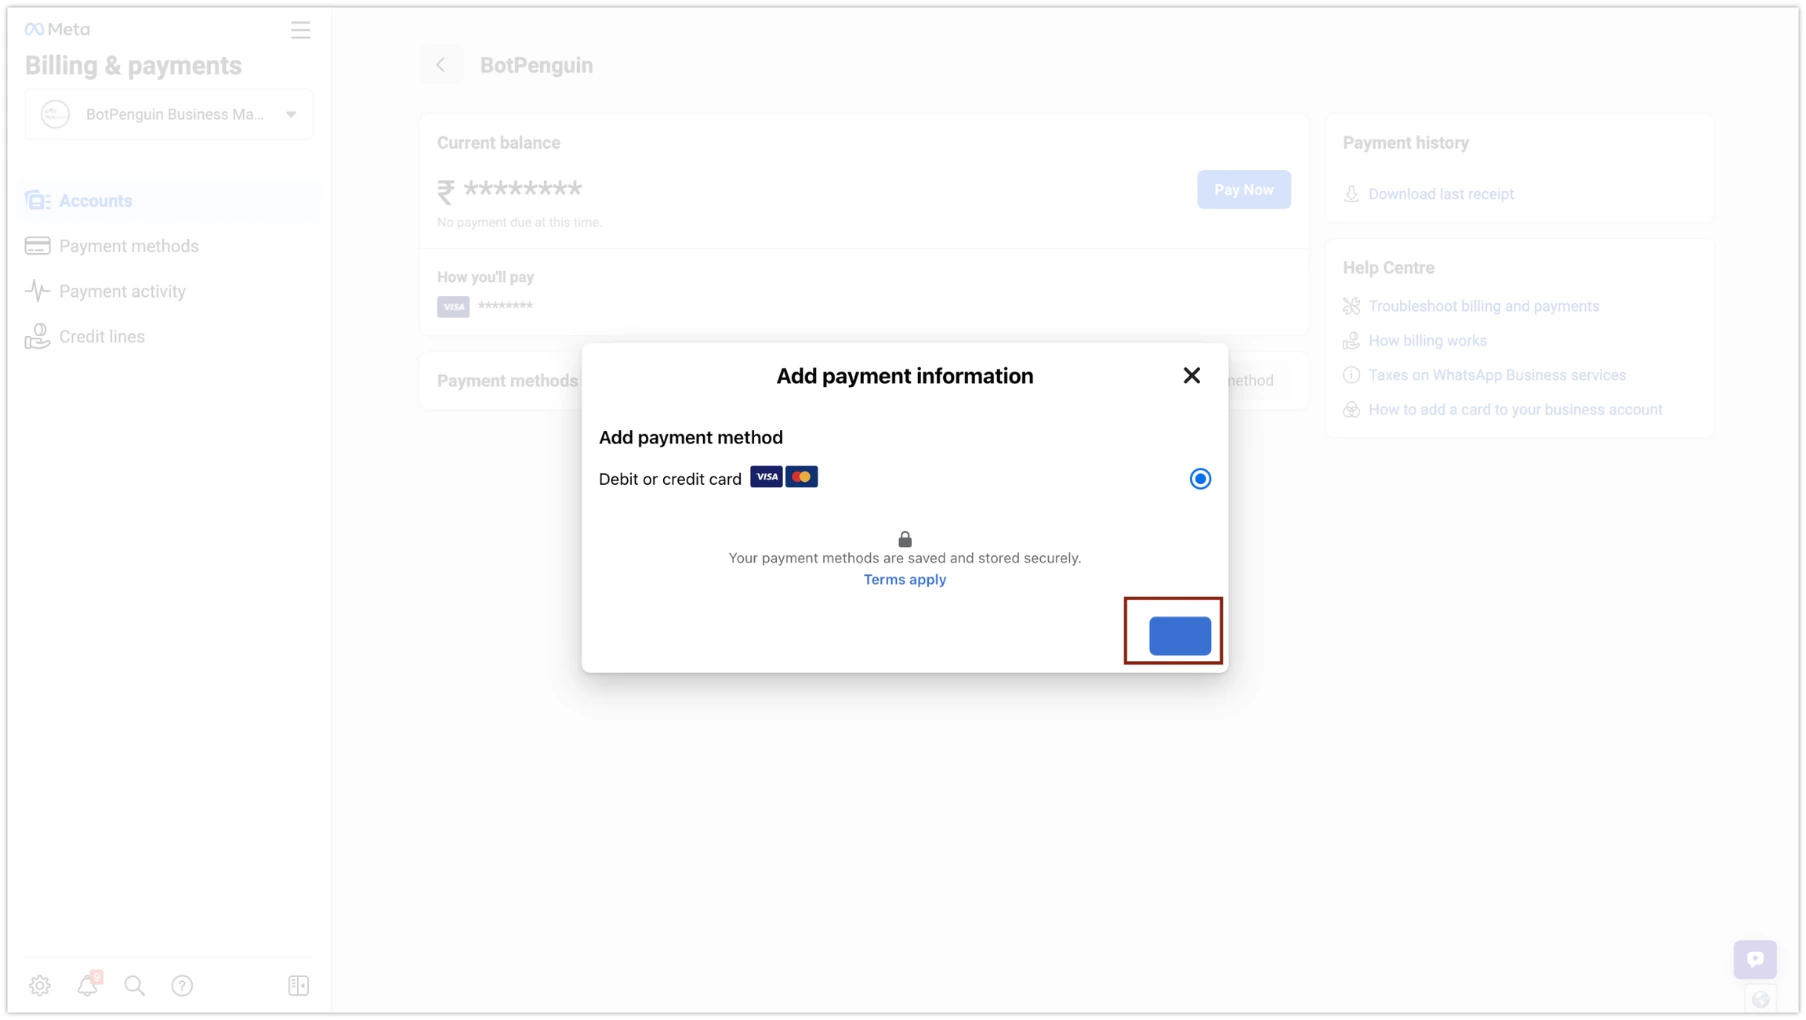1806x1020 pixels.
Task: Click the Troubleshoot billing tools icon
Action: [1351, 306]
